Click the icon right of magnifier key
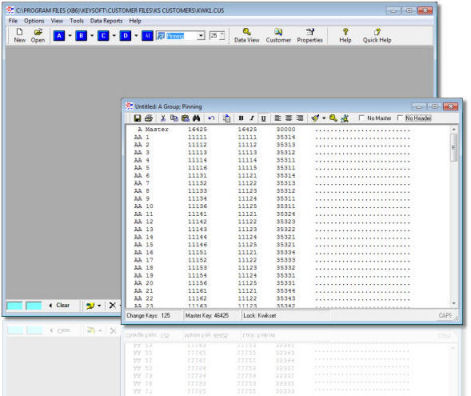The height and width of the screenshot is (396, 471). coord(345,118)
